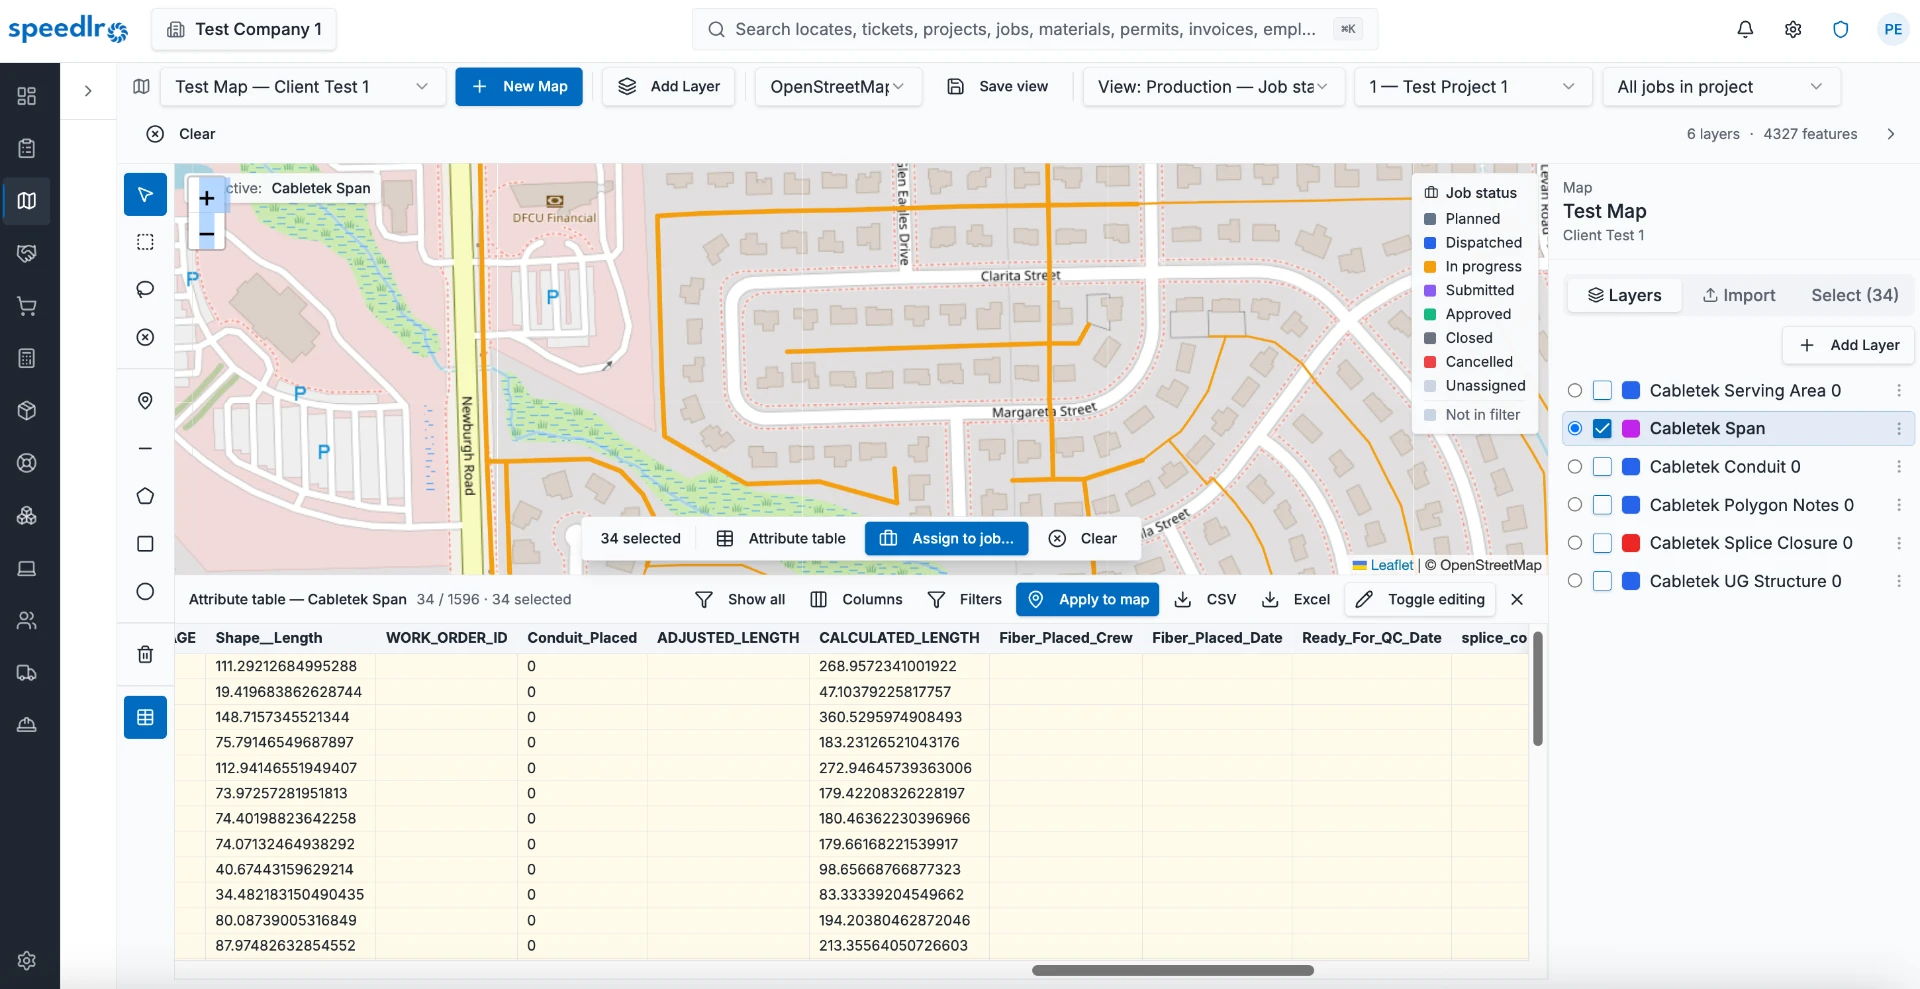The image size is (1920, 989).
Task: Open clipboard icon in left sidebar
Action: (x=27, y=148)
